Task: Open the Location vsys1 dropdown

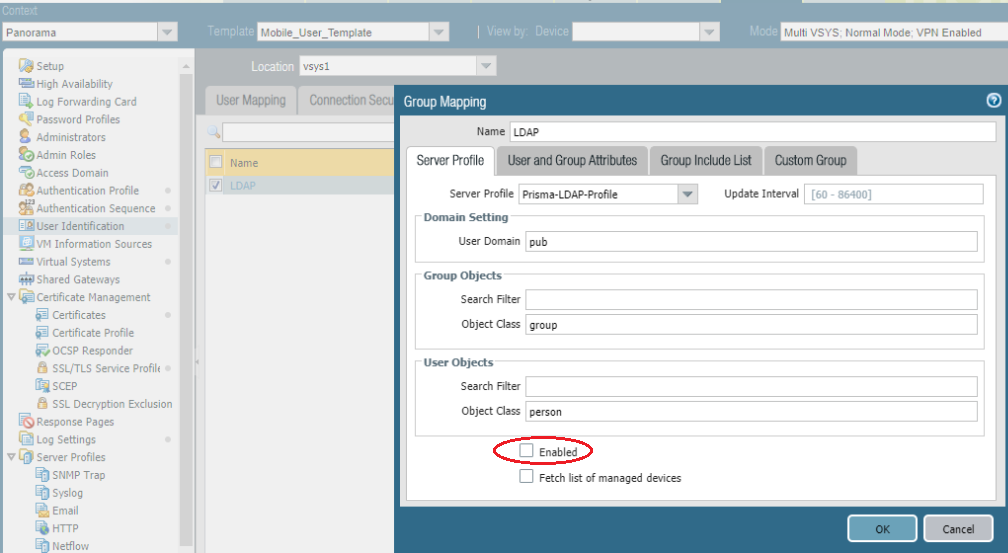Action: (486, 67)
